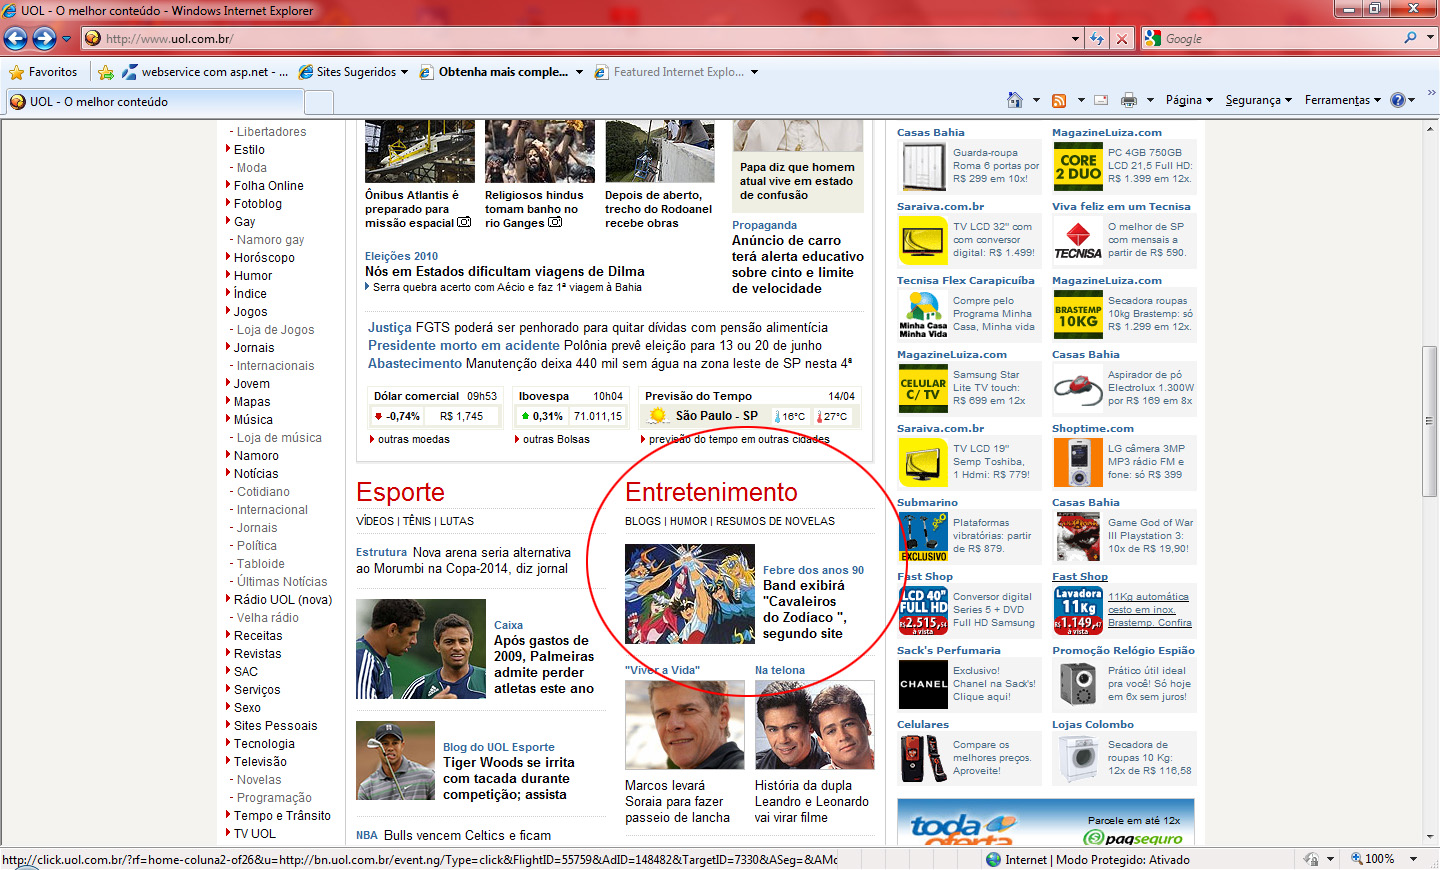Click the search magnifier icon
The width and height of the screenshot is (1440, 870).
[1410, 38]
